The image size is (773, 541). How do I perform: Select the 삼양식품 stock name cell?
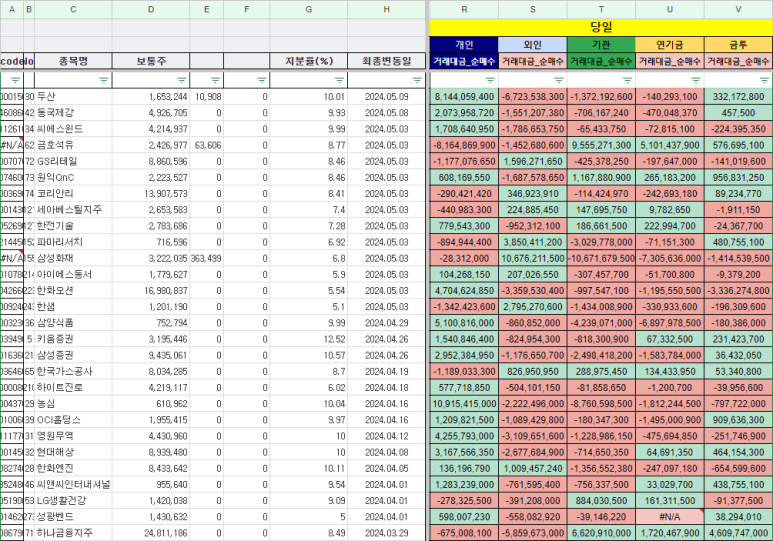(x=73, y=323)
